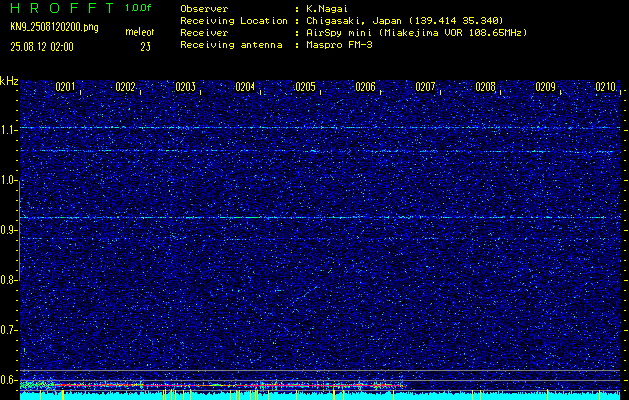
Task: Click the kHz axis unit label
Action: pyautogui.click(x=9, y=81)
